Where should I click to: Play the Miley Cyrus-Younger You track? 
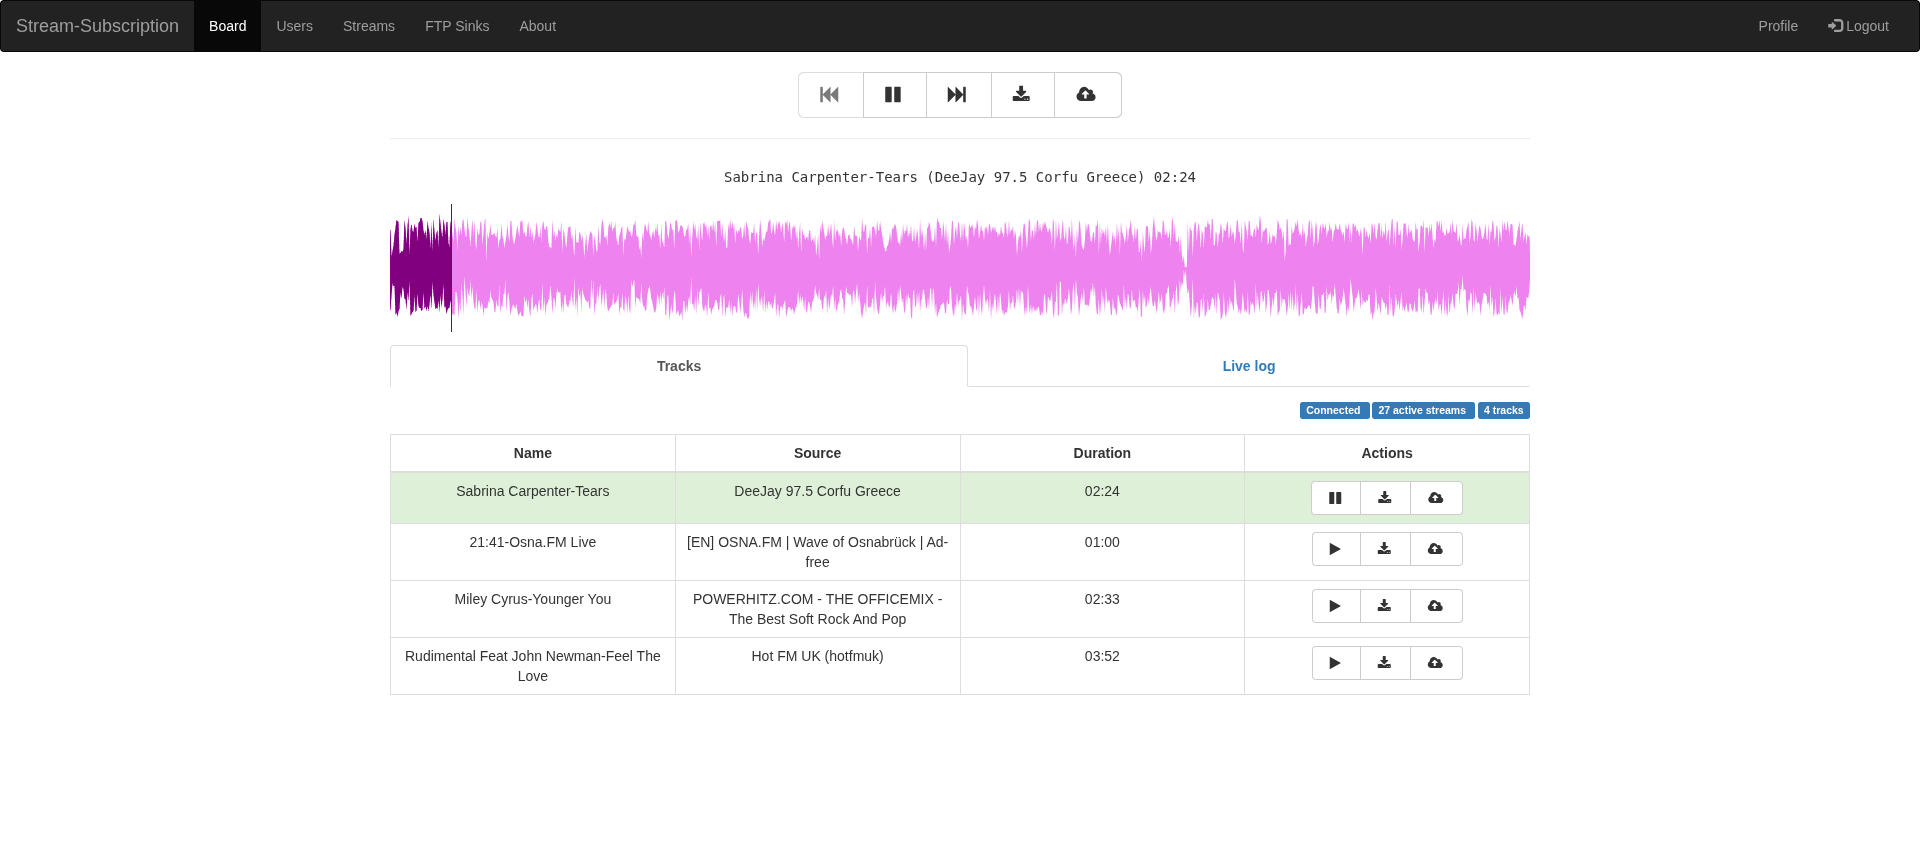point(1336,606)
